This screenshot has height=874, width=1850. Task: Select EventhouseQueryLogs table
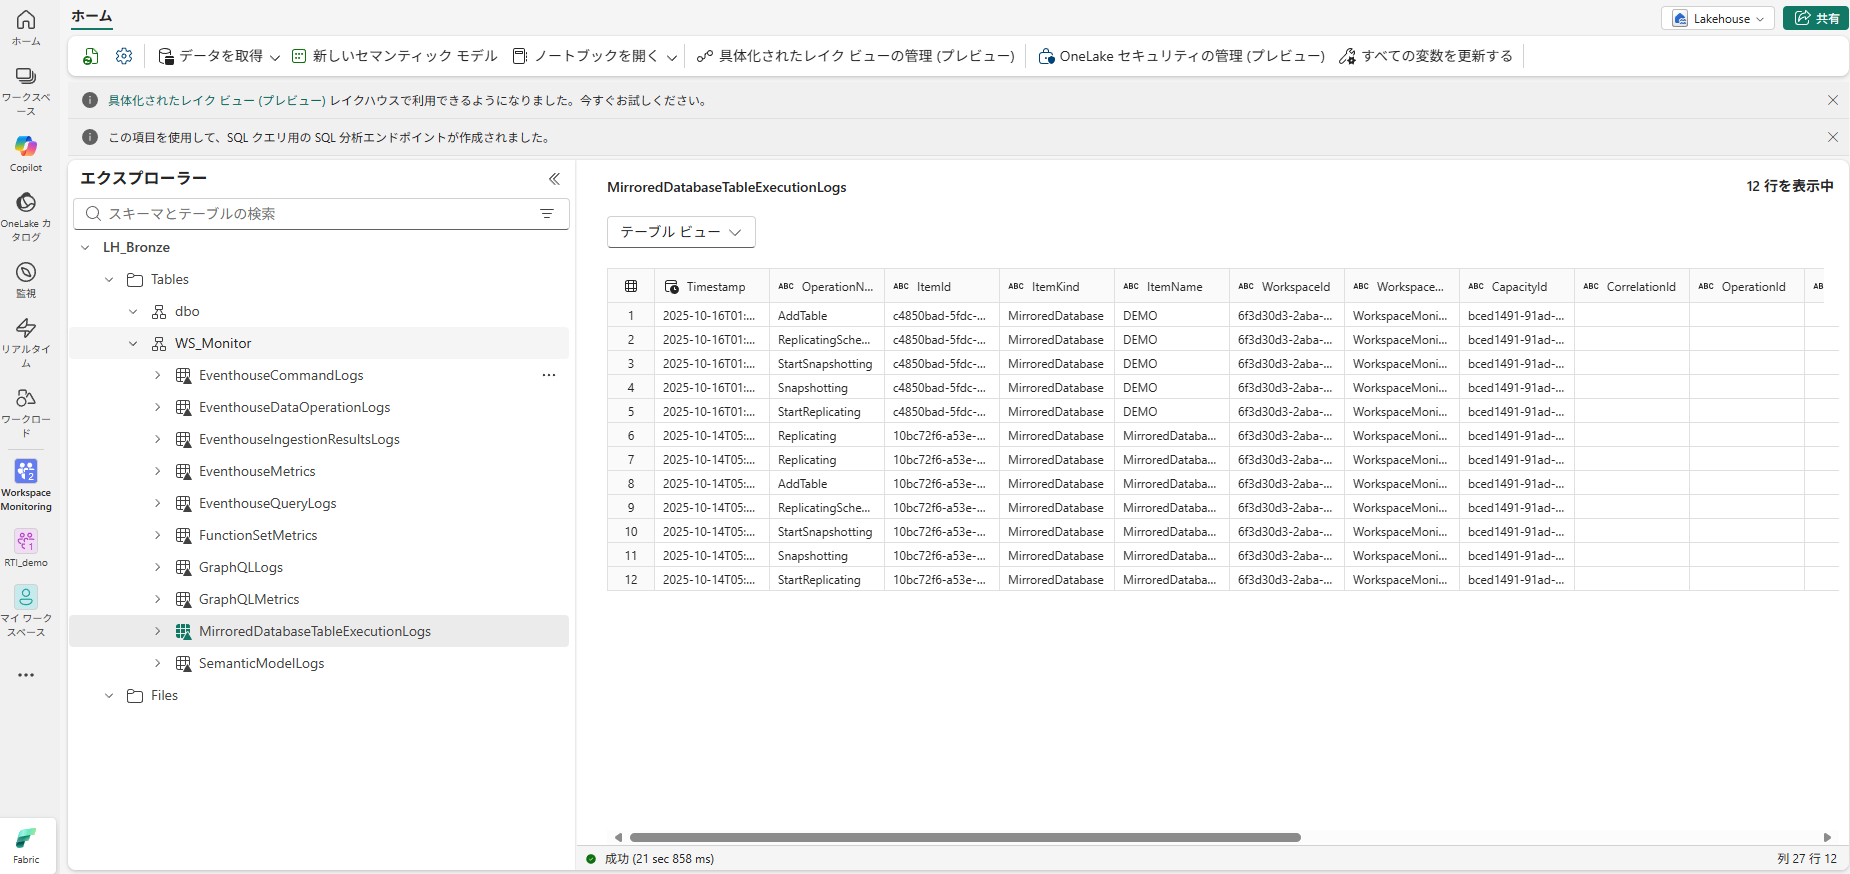click(x=267, y=503)
